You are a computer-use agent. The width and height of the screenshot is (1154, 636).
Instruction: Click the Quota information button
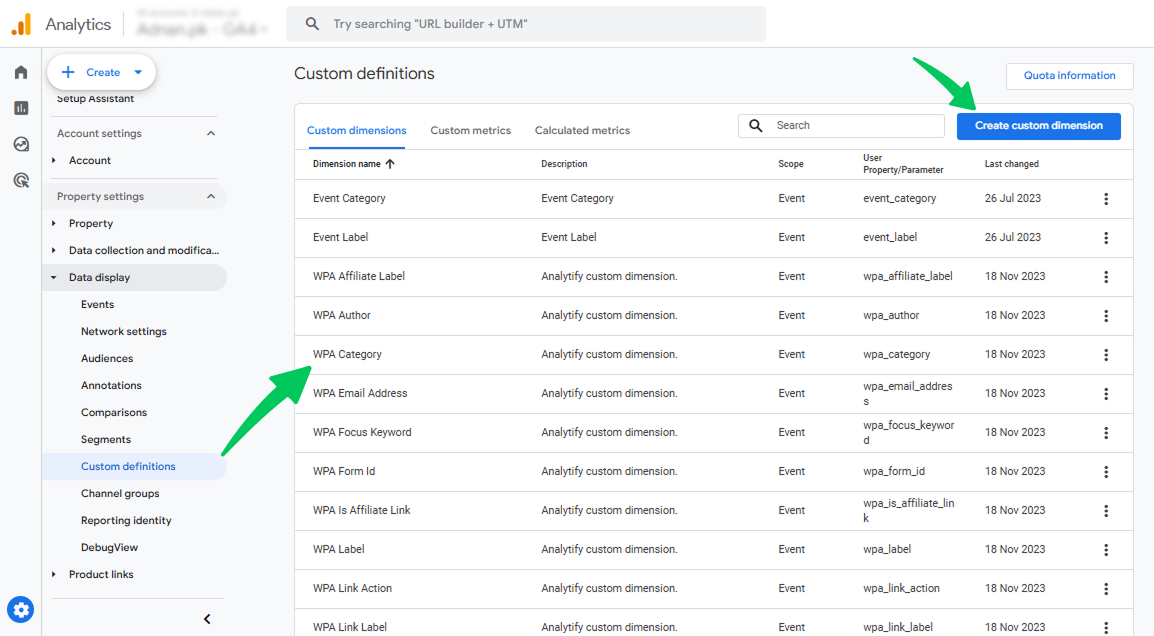pyautogui.click(x=1069, y=76)
